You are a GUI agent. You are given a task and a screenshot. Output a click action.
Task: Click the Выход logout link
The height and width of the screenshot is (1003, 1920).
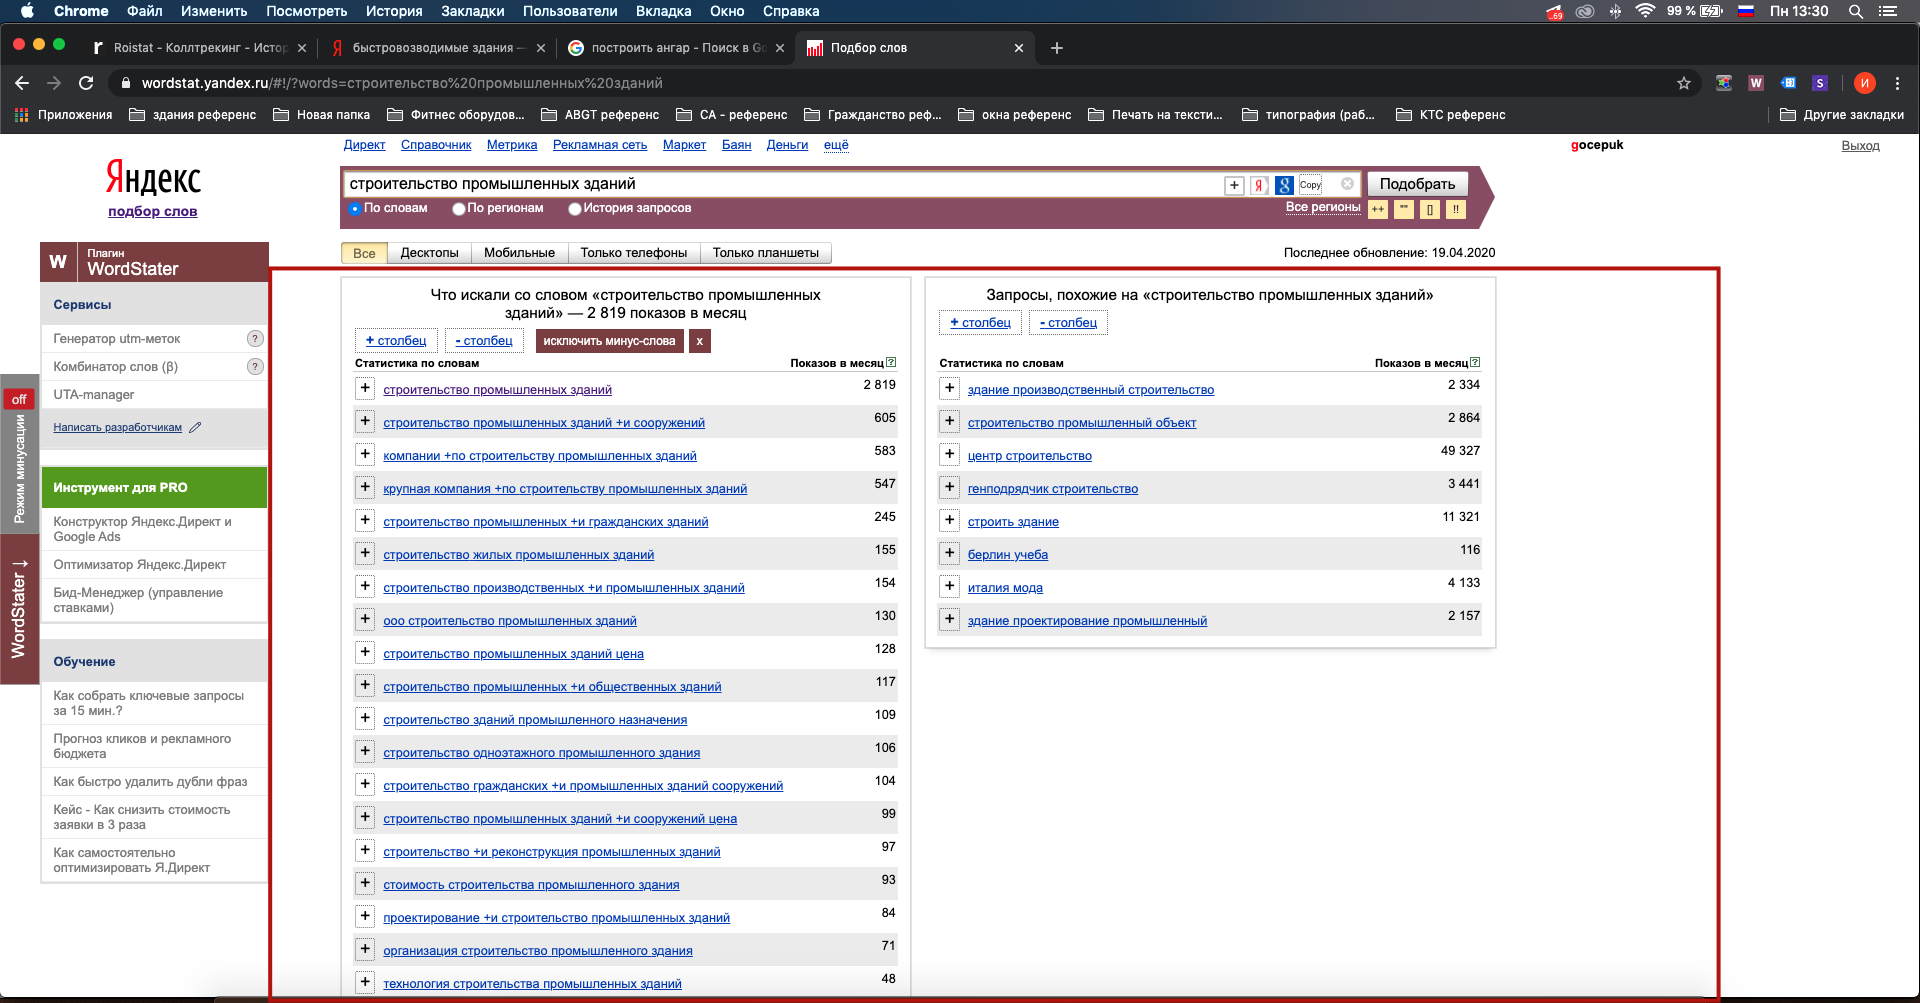pos(1860,146)
